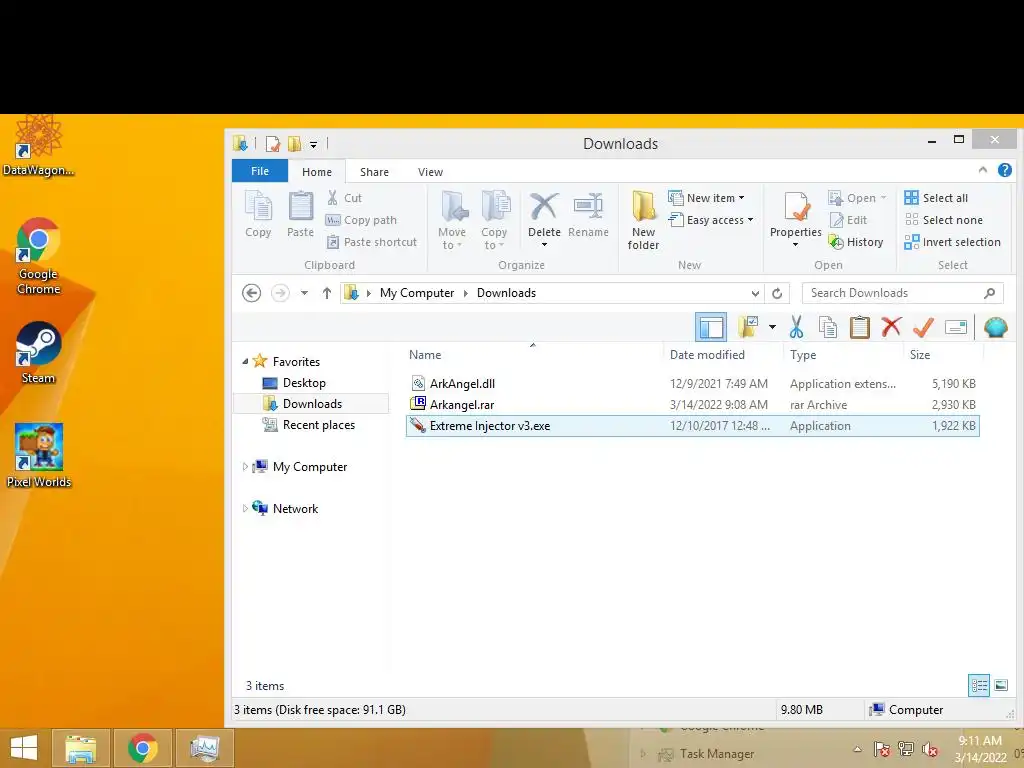Click the Windows Start button on taskbar

click(x=24, y=748)
